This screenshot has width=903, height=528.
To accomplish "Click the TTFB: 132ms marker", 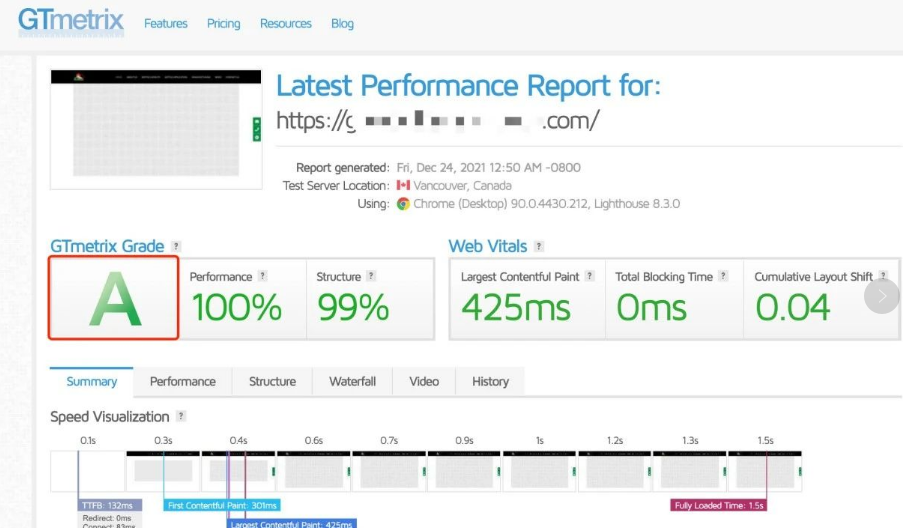I will tap(109, 506).
